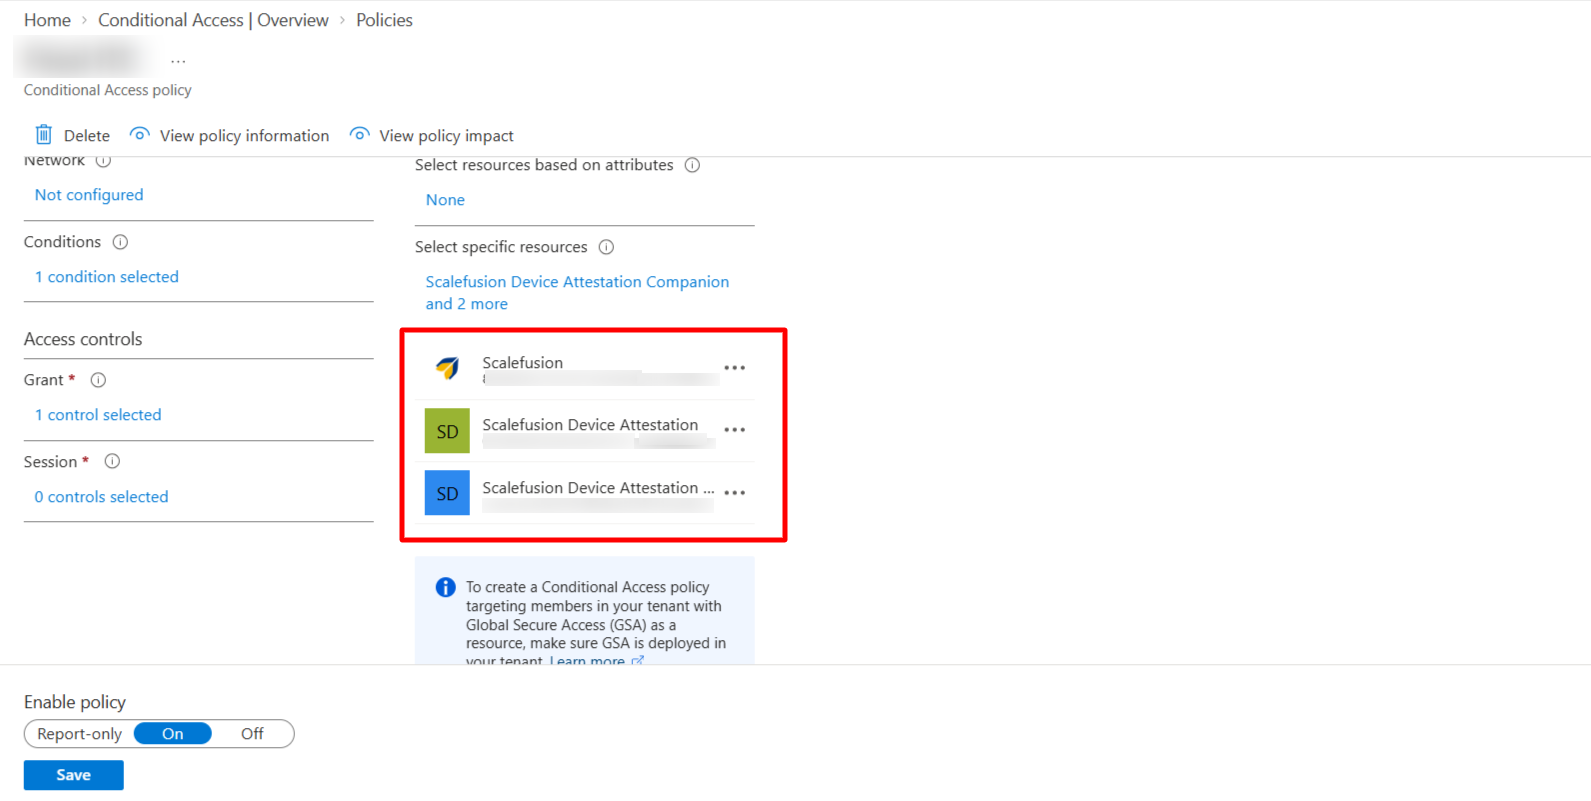The width and height of the screenshot is (1591, 801).
Task: Open ellipsis menu for green SD Attestation app
Action: pos(735,430)
